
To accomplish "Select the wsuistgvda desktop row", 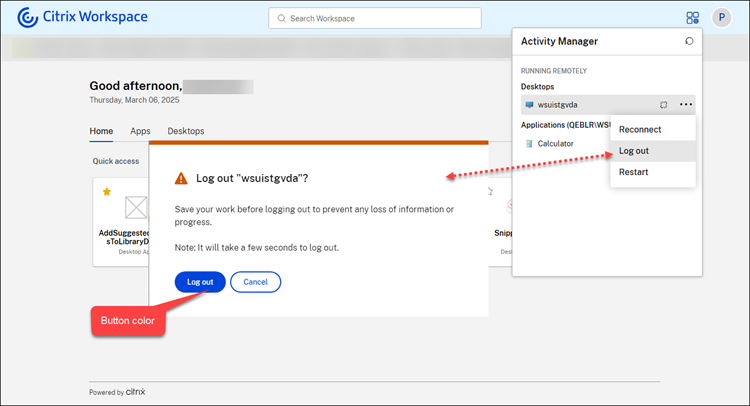I will click(608, 105).
